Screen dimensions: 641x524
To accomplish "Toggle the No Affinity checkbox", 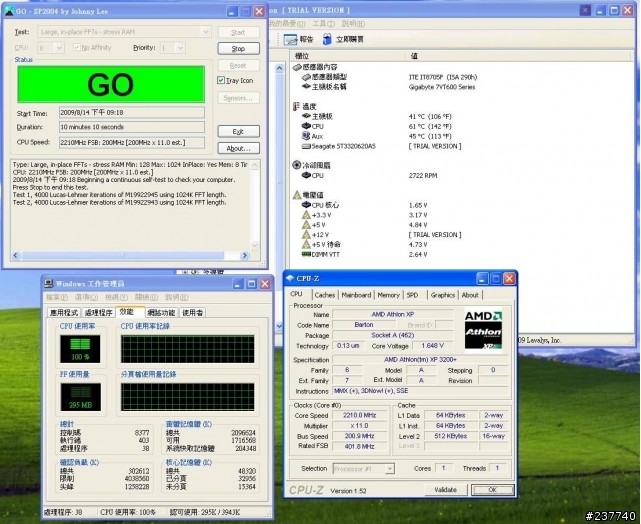I will [x=76, y=47].
